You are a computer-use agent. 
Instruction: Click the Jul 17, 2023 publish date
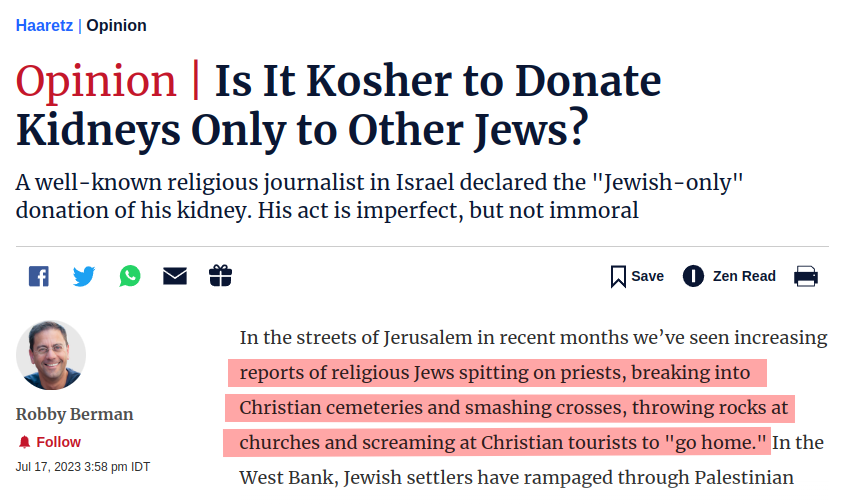coord(83,467)
